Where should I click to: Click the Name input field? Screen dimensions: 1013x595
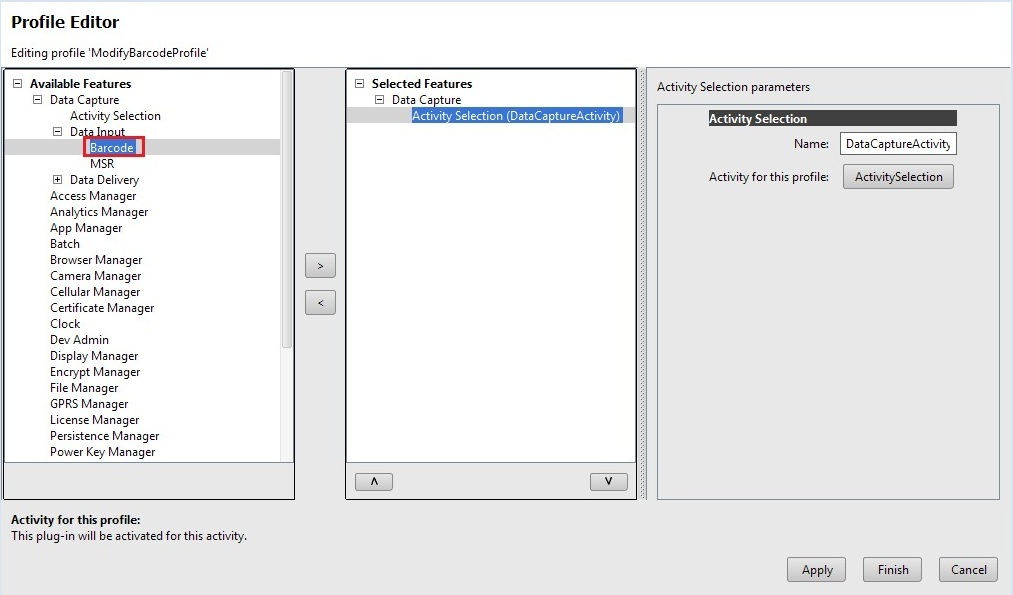coord(898,144)
